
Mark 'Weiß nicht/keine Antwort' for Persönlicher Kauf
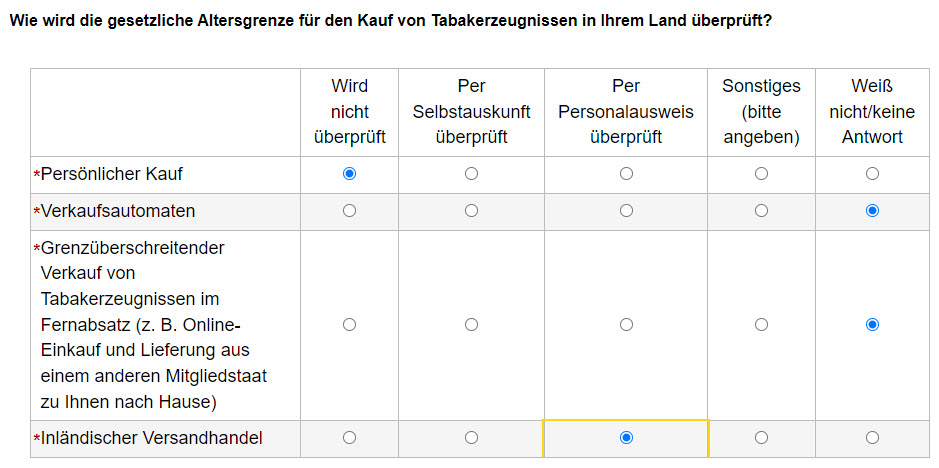873,174
